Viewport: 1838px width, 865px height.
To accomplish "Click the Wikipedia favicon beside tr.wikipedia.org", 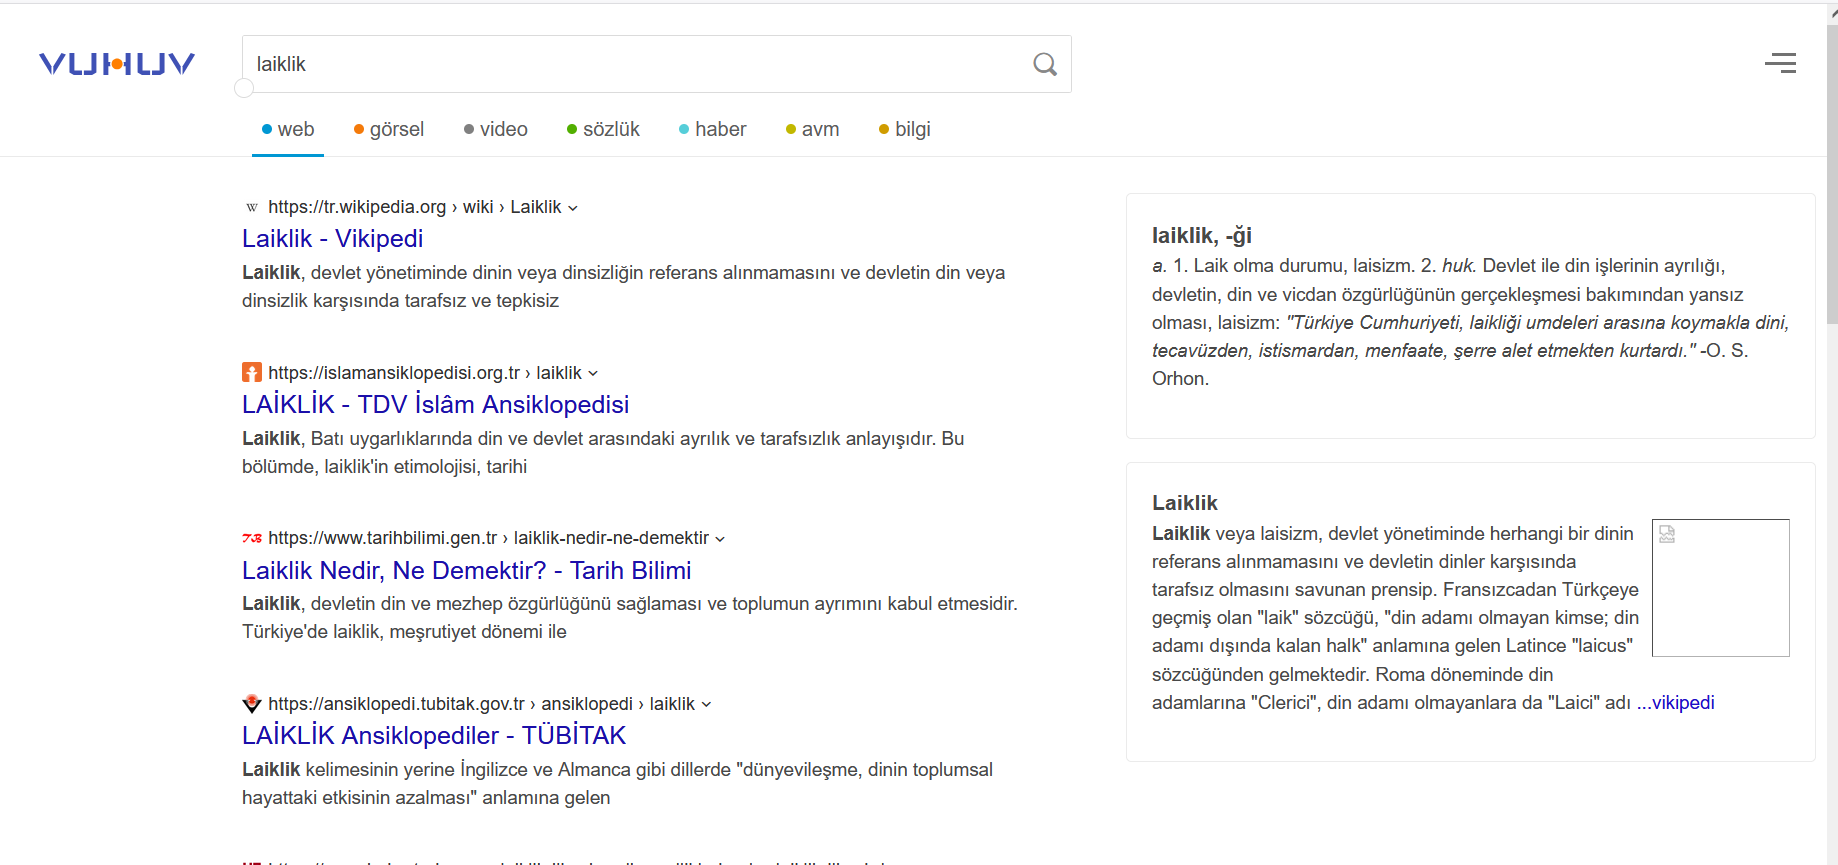I will point(252,207).
